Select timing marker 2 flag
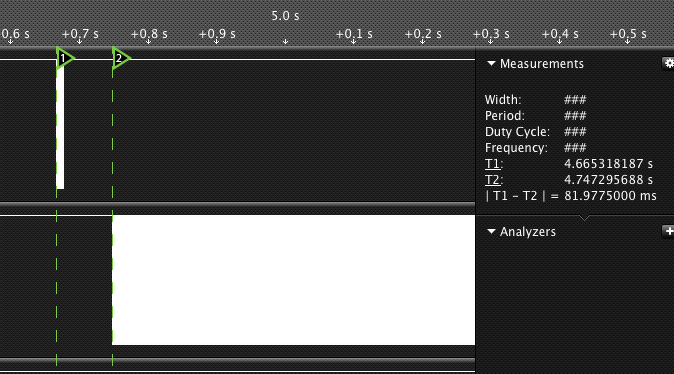Image resolution: width=674 pixels, height=374 pixels. pos(120,58)
